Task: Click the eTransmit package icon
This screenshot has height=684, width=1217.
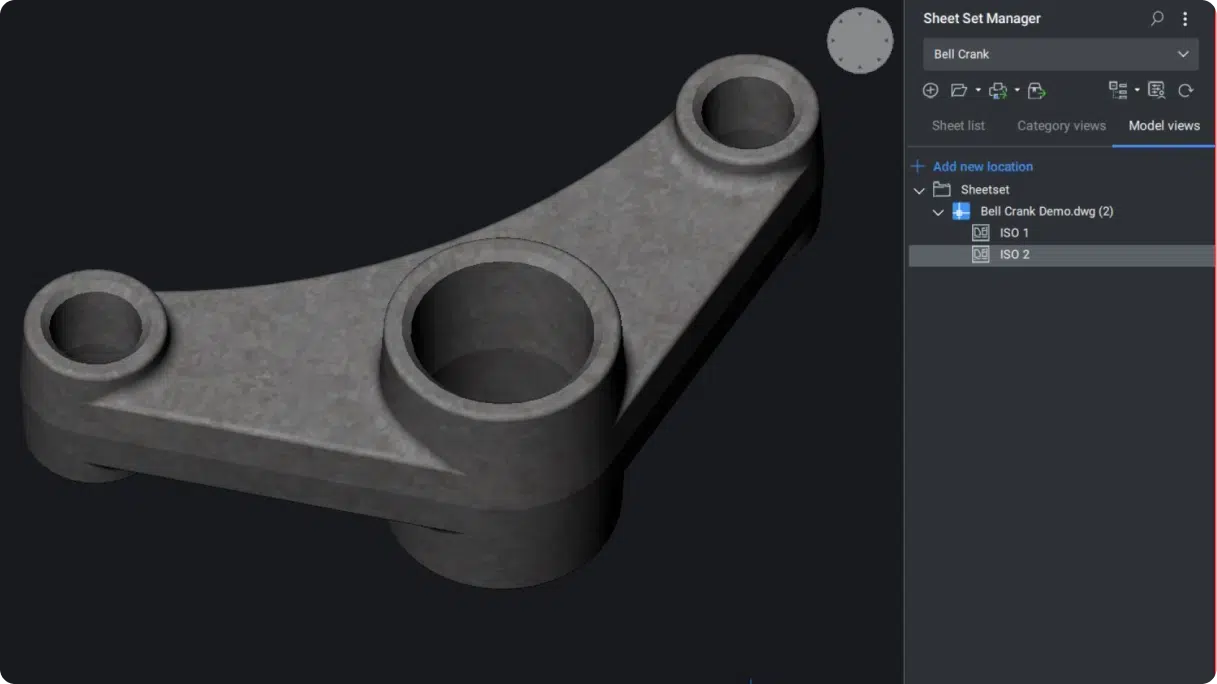Action: pos(1036,90)
